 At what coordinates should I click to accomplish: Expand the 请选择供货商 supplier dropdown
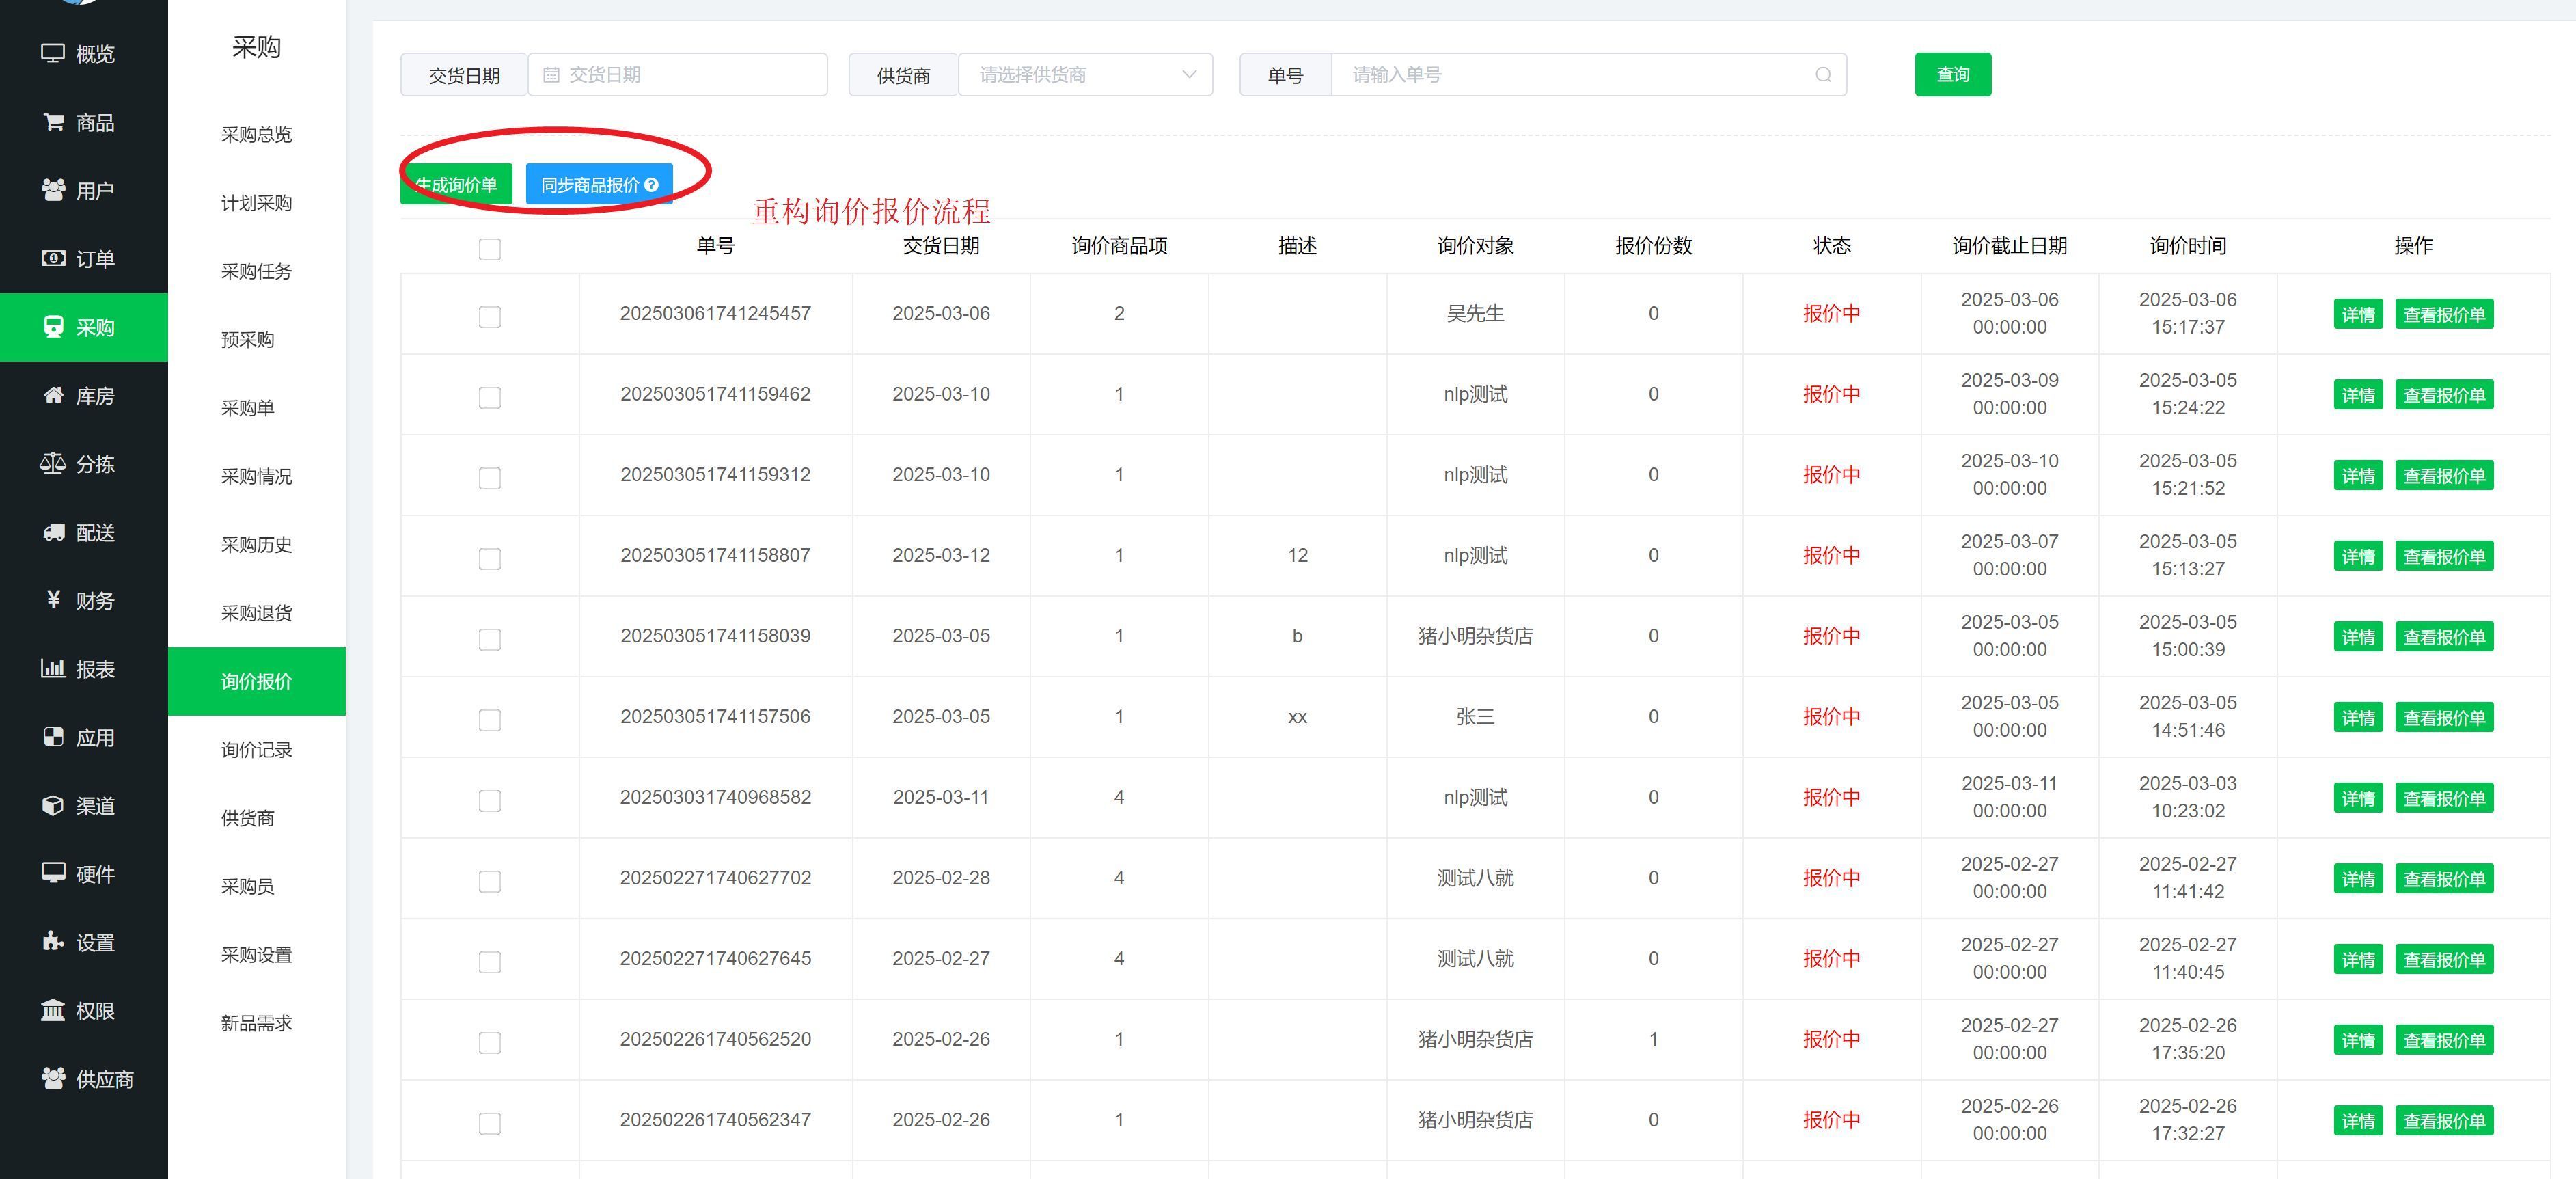(x=1086, y=75)
